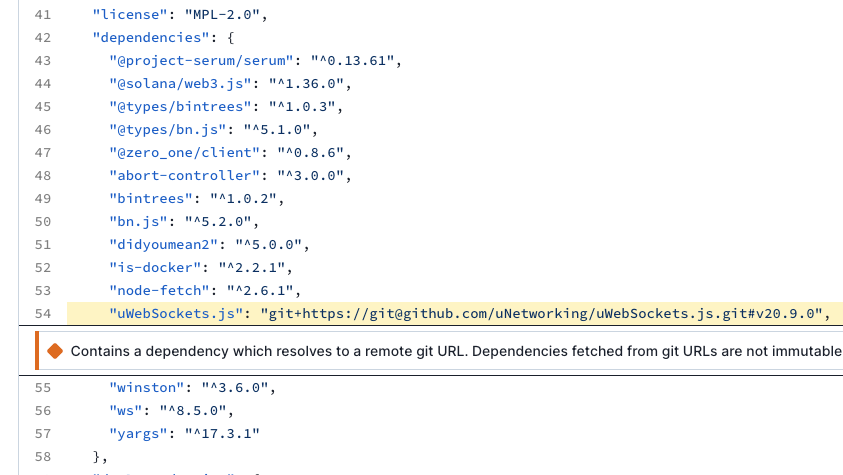Click the "bn.js" key on line 50

139,222
